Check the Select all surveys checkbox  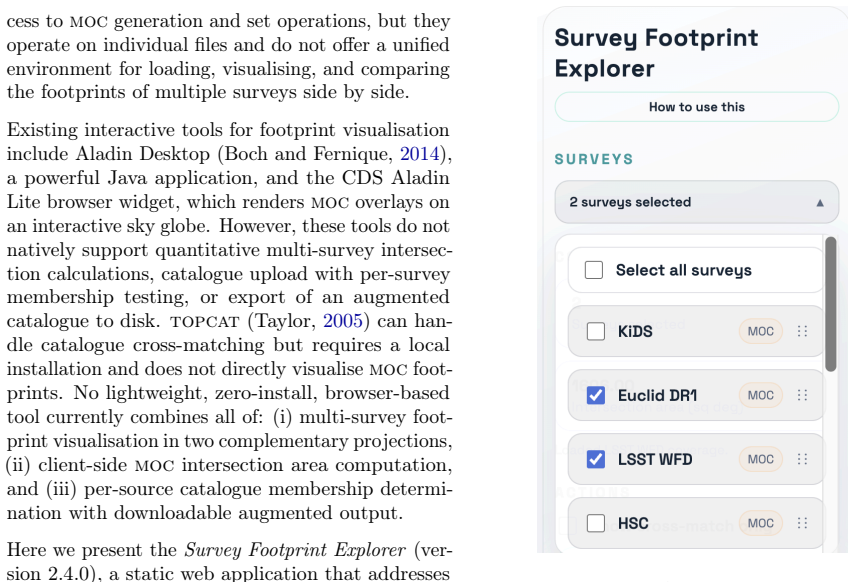point(594,269)
